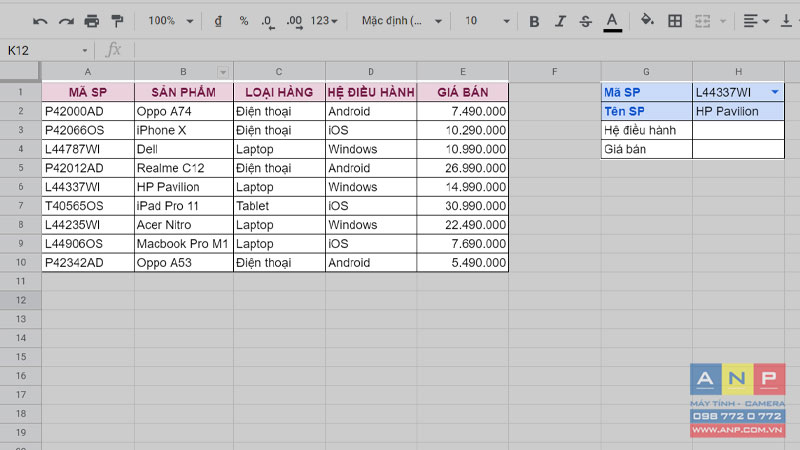Toggle strikethrough formatting

pos(586,21)
